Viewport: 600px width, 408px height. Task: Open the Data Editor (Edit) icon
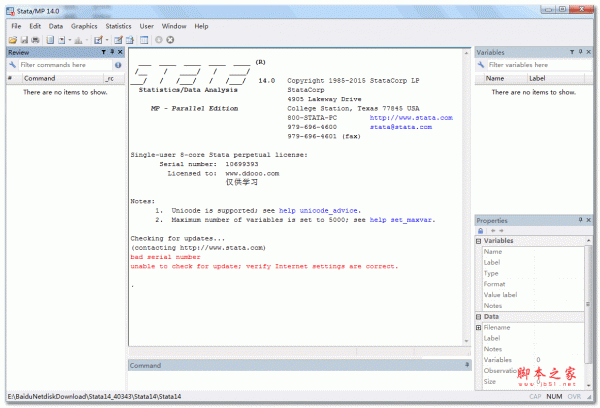(119, 40)
